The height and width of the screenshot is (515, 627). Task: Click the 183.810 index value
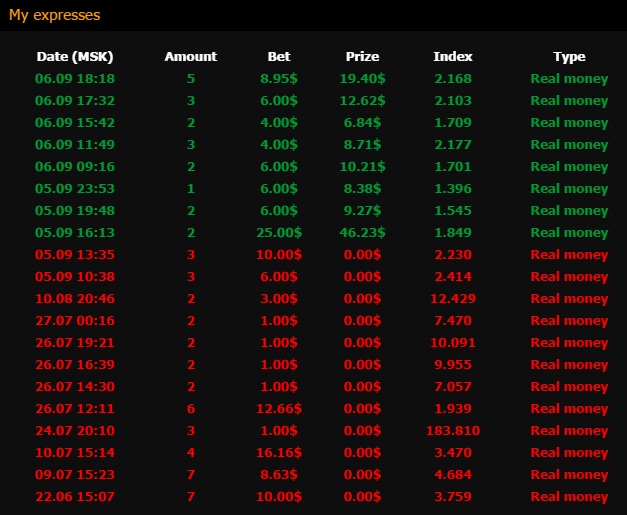[x=453, y=431]
